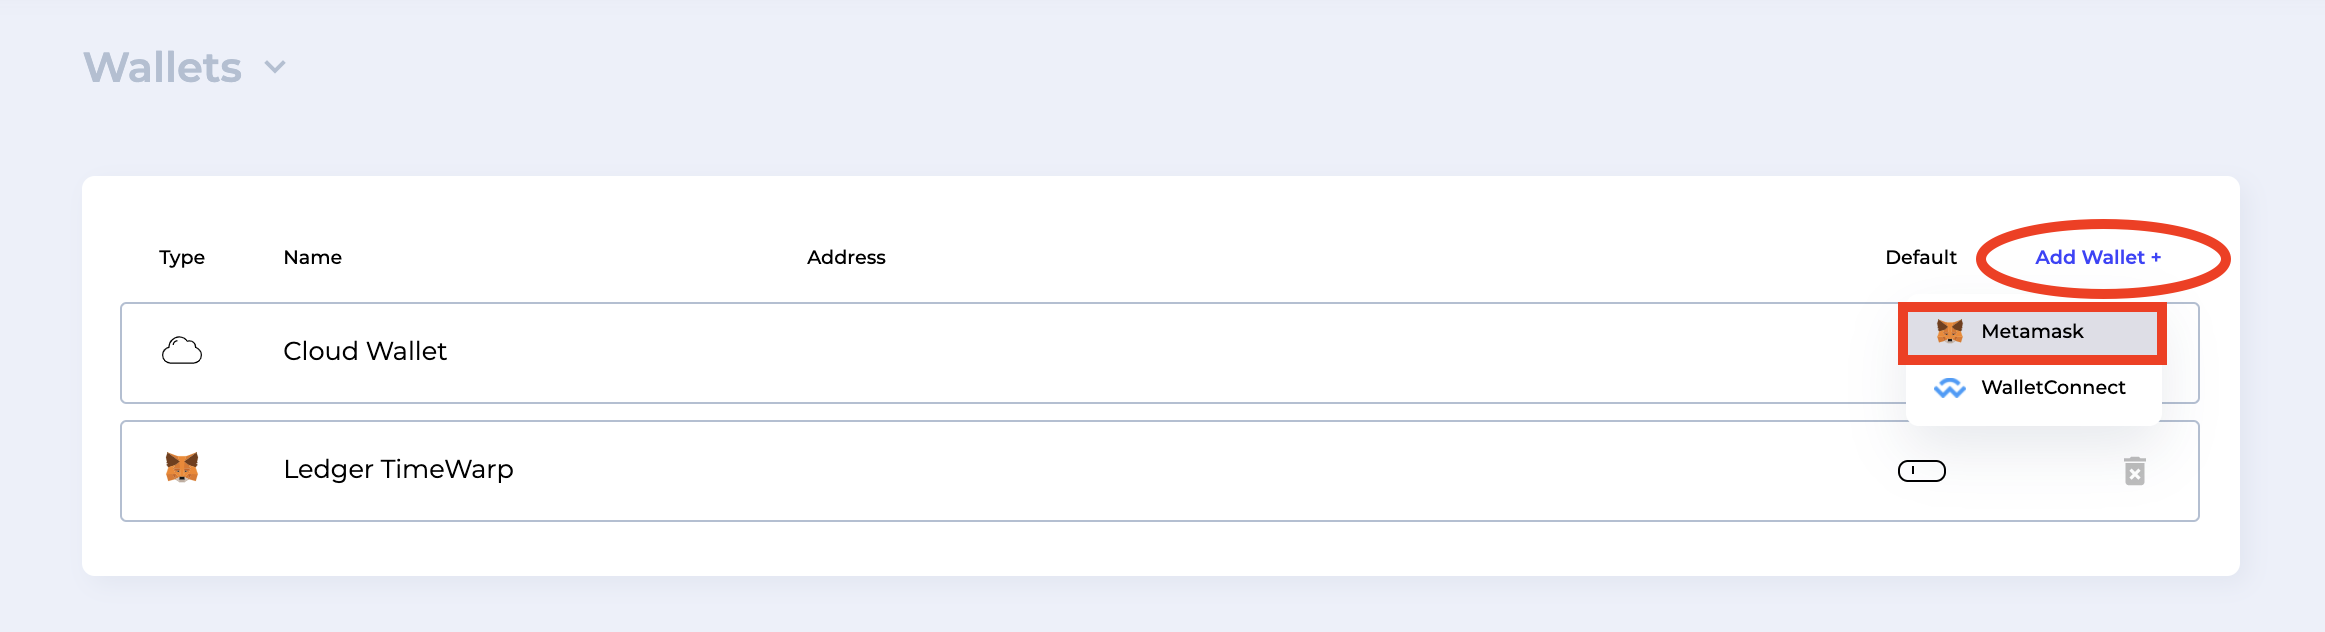2325x632 pixels.
Task: Toggle Ledger TimeWarp as default wallet
Action: pyautogui.click(x=1922, y=471)
